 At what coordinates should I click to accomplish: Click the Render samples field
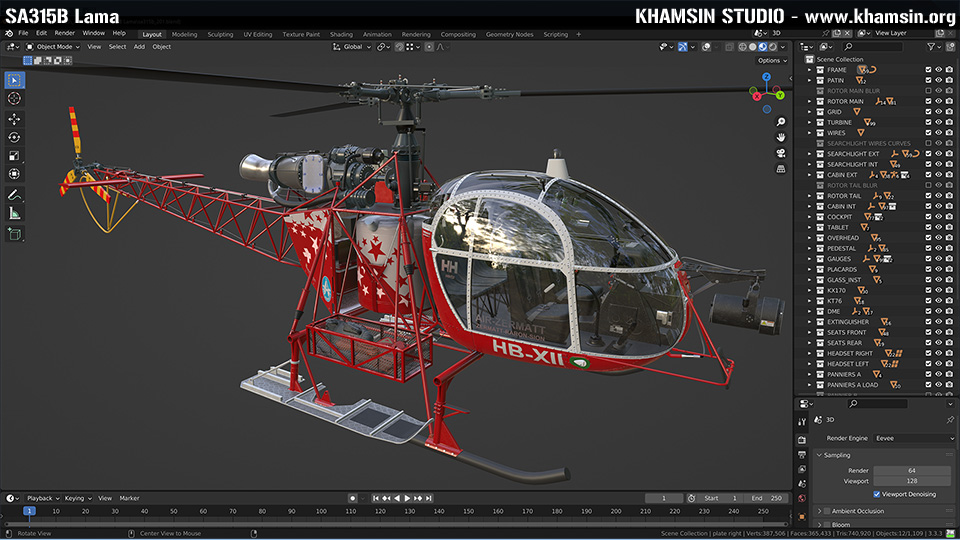912,470
